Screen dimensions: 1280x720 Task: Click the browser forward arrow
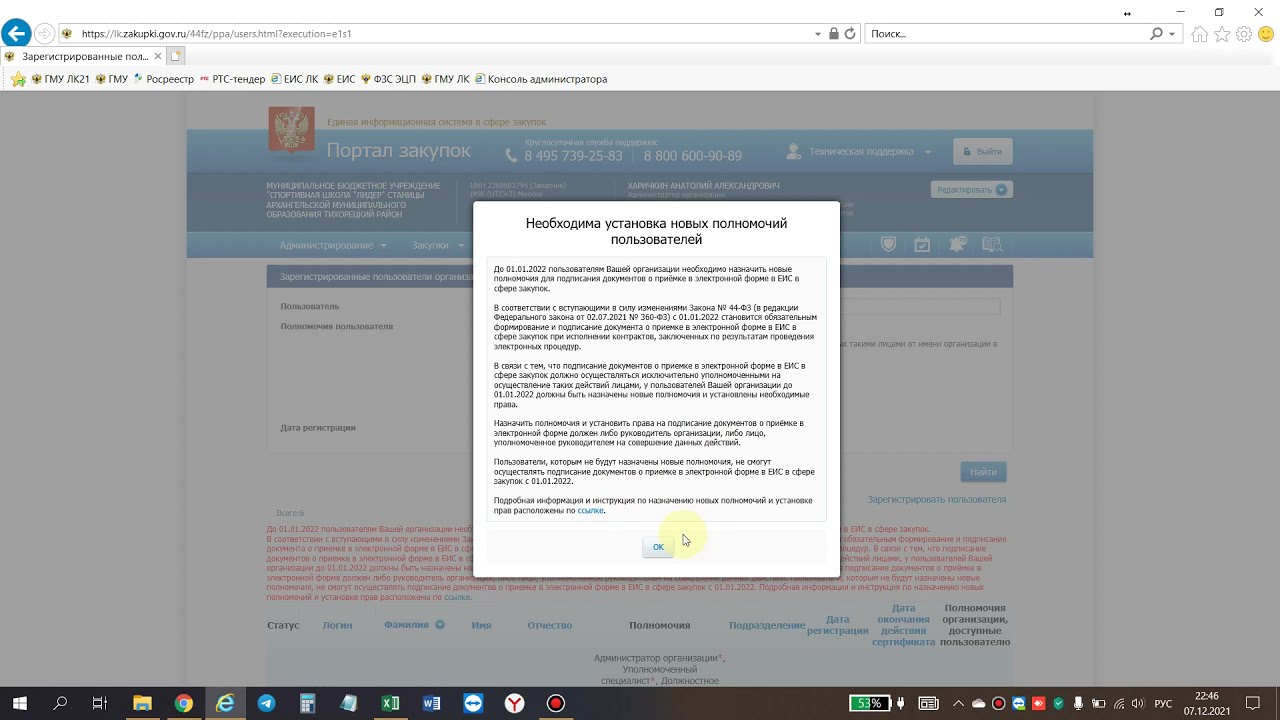pyautogui.click(x=44, y=34)
